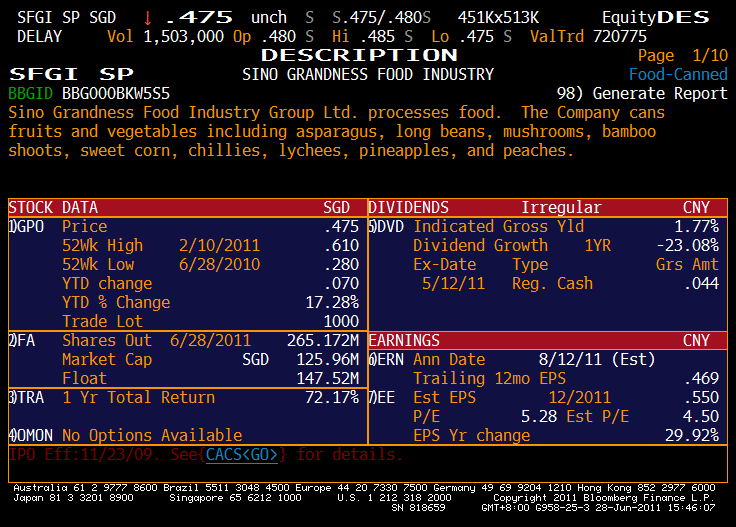Select the Trailing 12mo EPS value .469
736x527 pixels.
pyautogui.click(x=701, y=379)
